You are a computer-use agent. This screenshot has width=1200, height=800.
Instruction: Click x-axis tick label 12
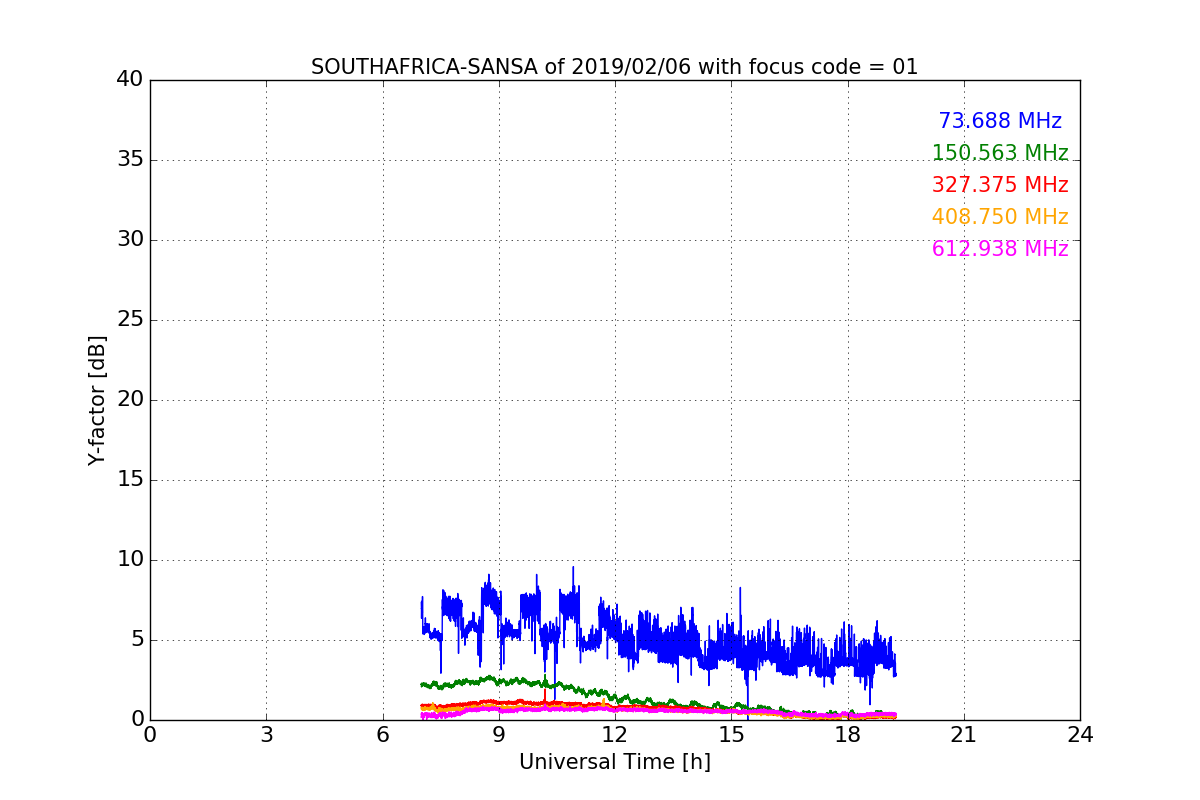tap(615, 735)
